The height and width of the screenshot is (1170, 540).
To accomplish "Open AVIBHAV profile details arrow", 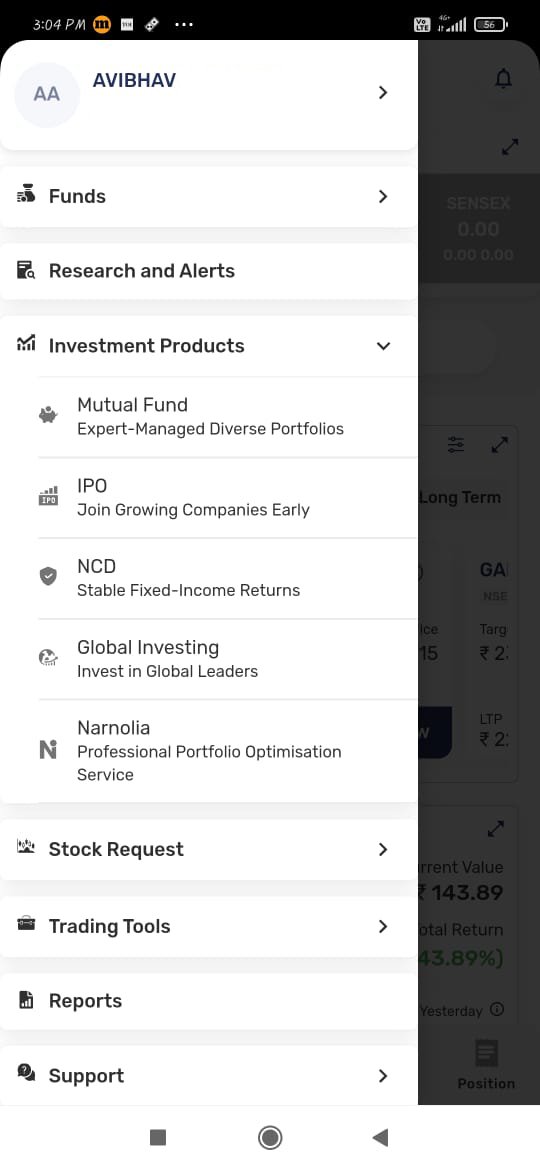I will click(383, 93).
